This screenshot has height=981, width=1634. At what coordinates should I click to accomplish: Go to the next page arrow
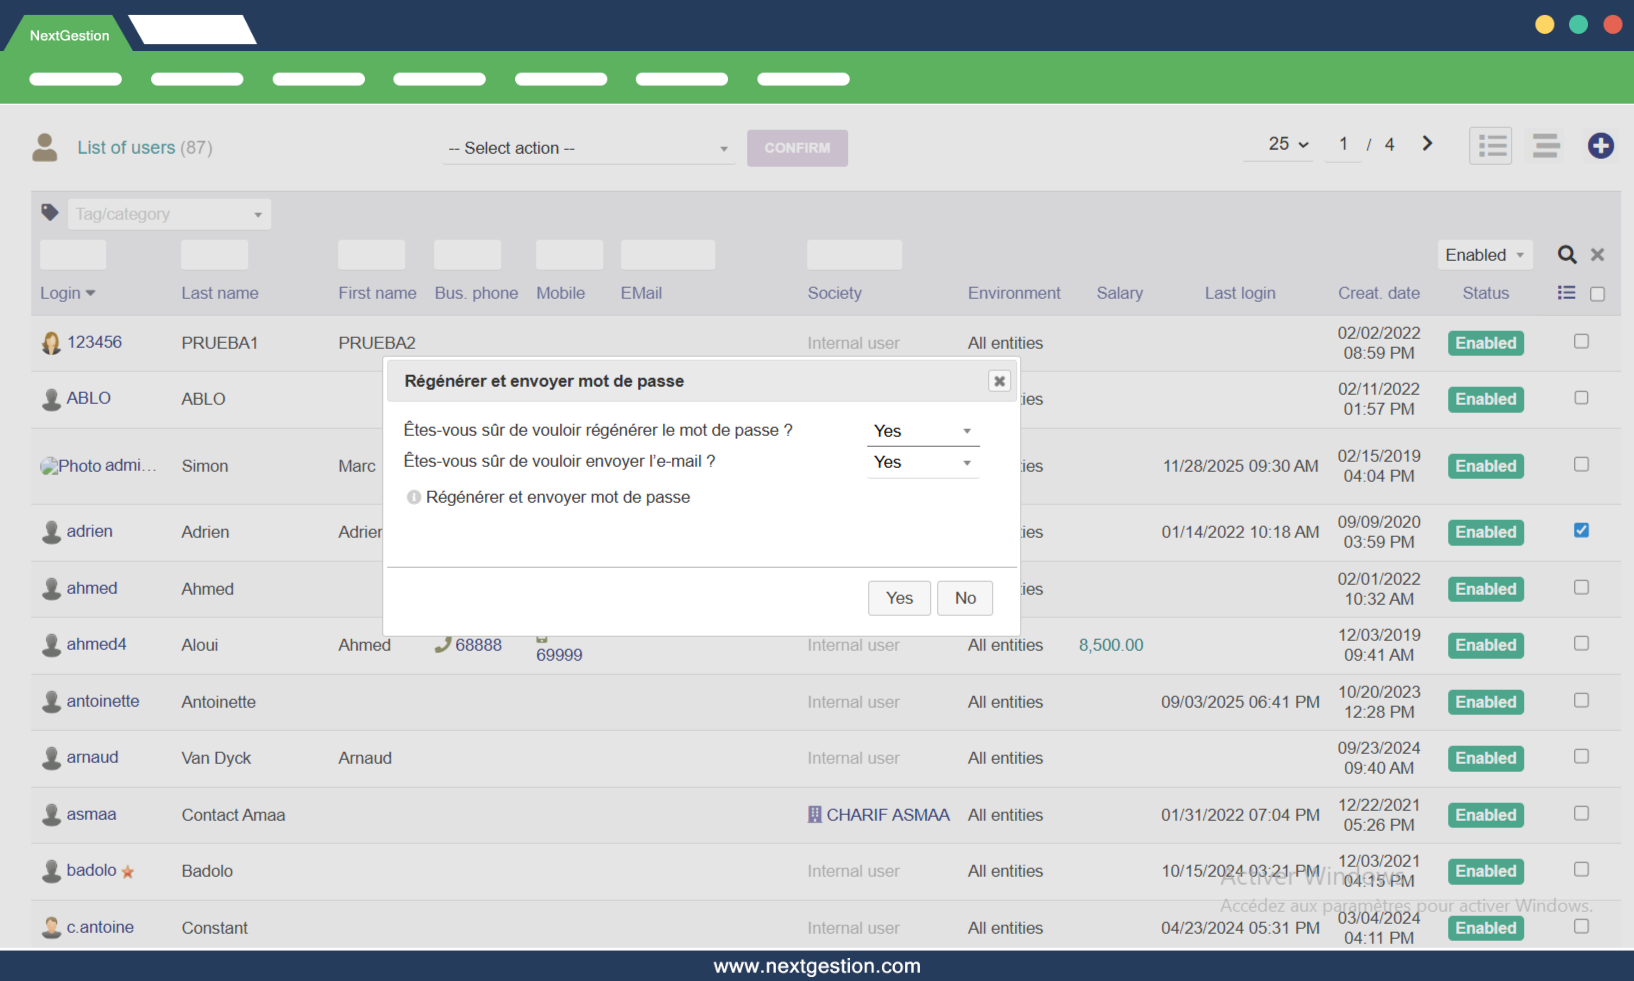(1427, 144)
